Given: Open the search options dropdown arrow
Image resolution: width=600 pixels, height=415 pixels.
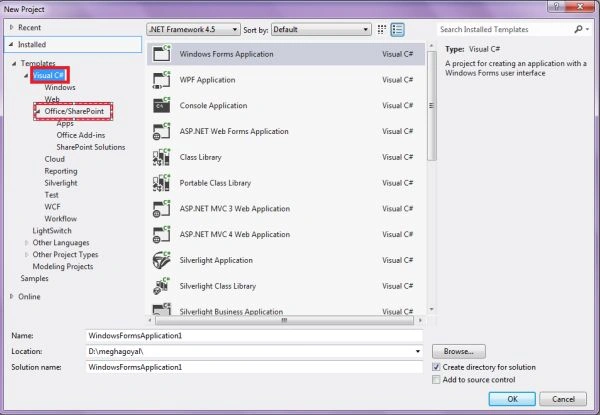Looking at the screenshot, I should tap(587, 29).
